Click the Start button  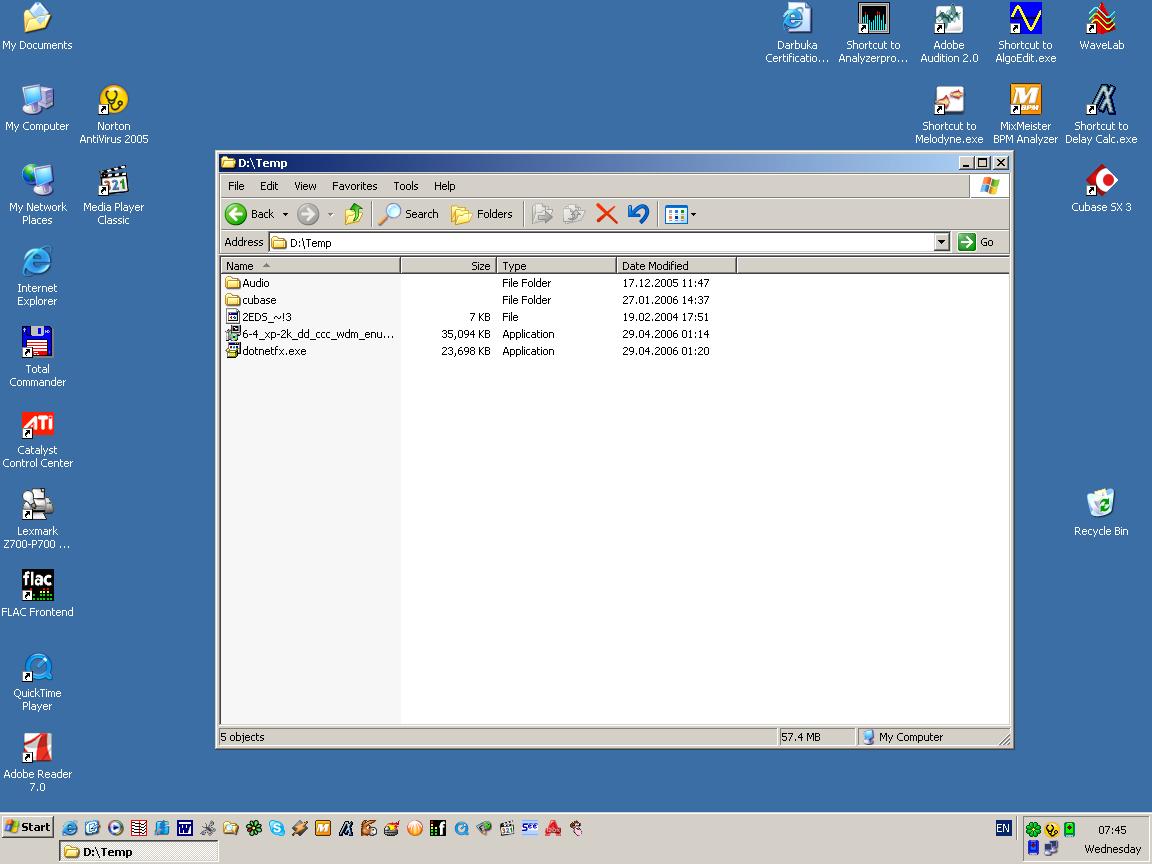(x=28, y=827)
